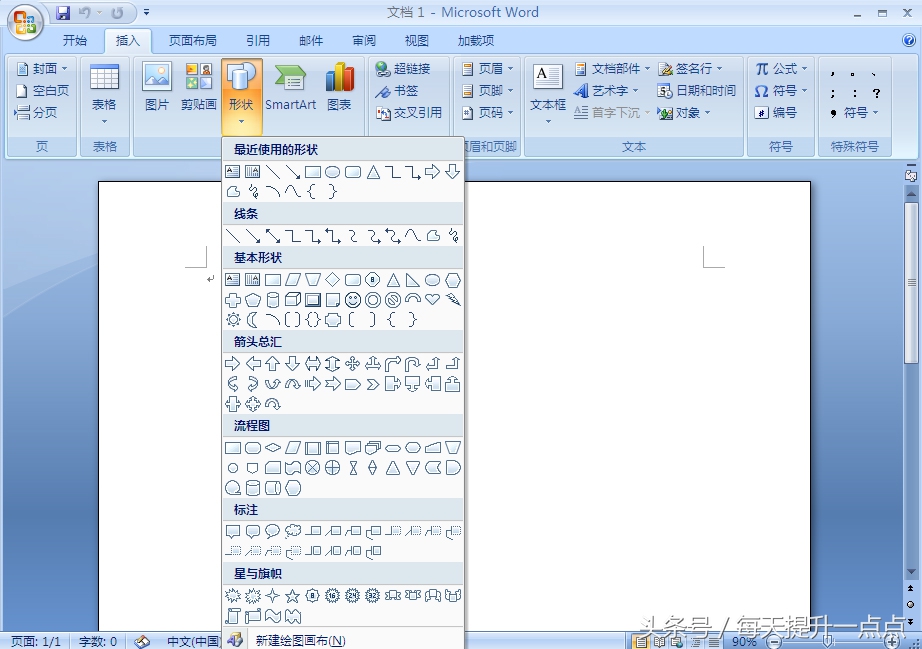
Task: Insert a Bookmark (书签)
Action: coord(397,91)
